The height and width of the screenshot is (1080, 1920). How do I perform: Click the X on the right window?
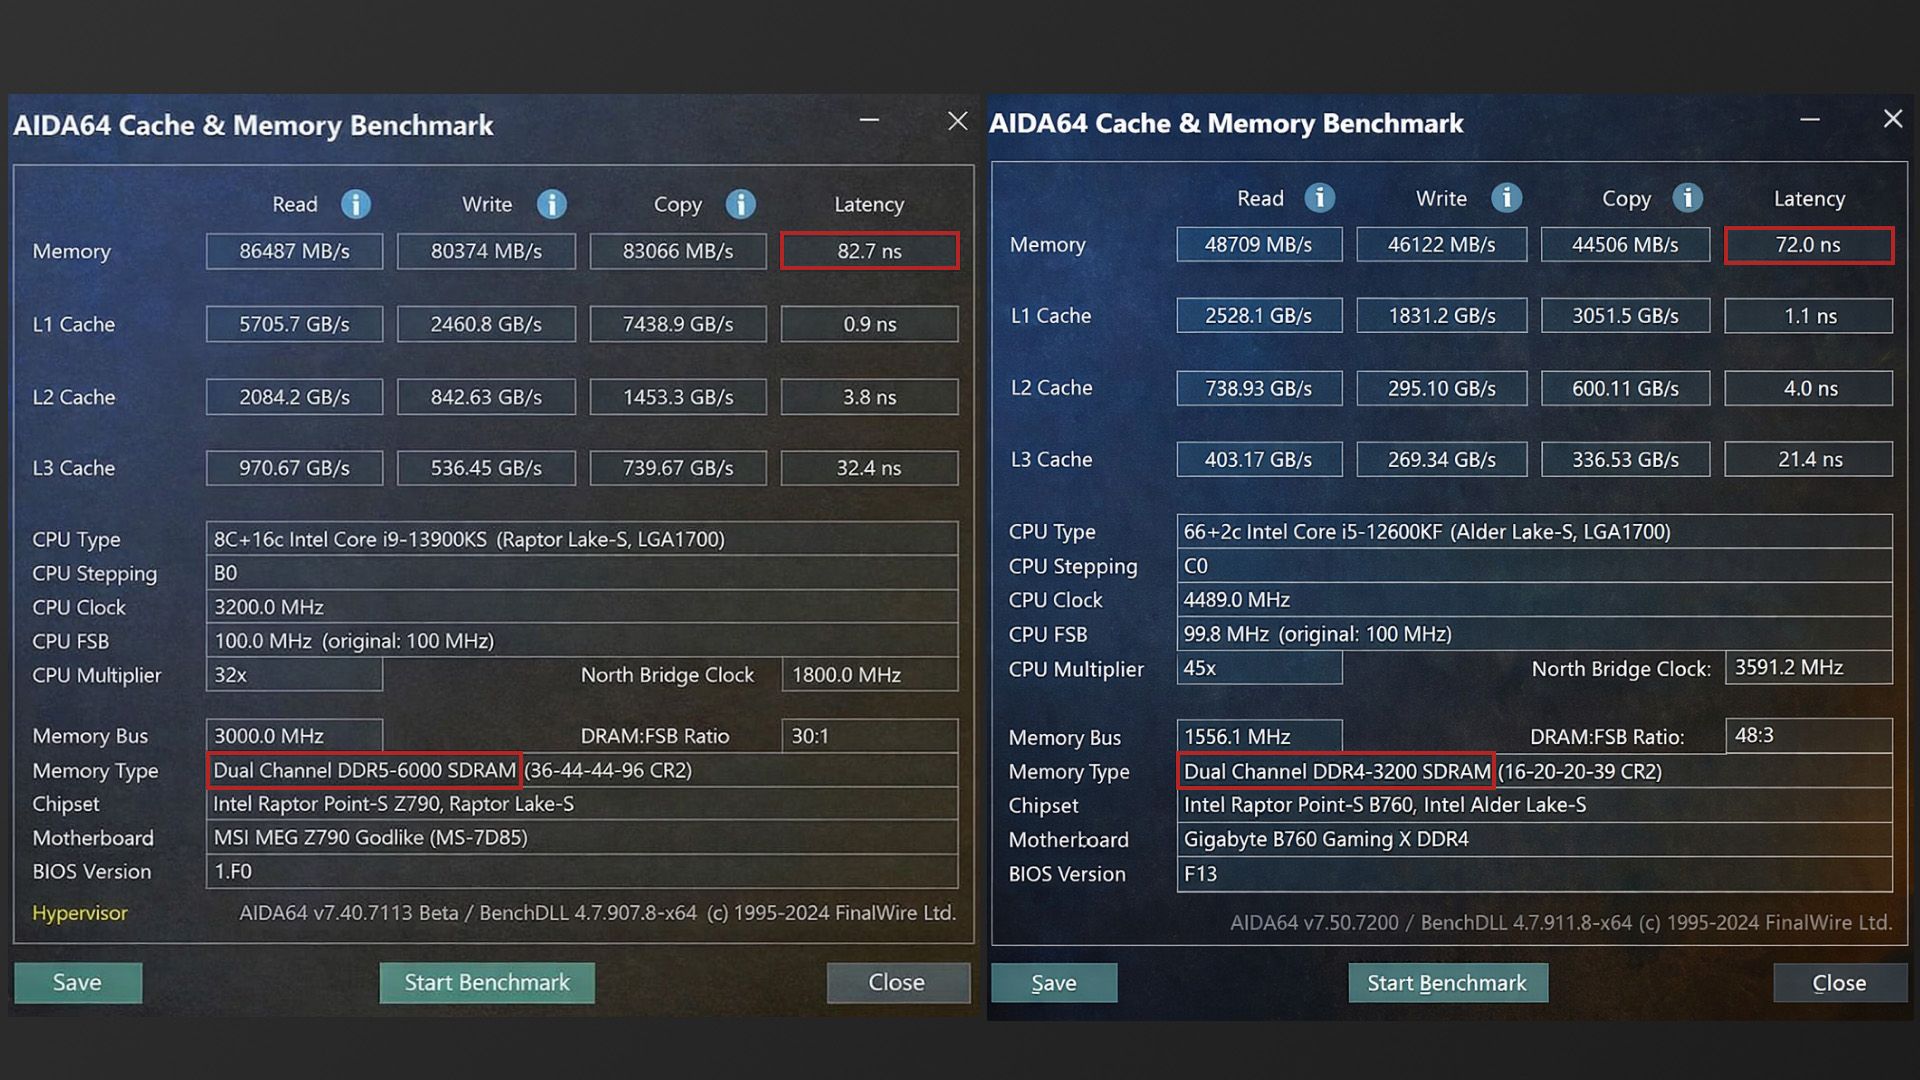1892,119
